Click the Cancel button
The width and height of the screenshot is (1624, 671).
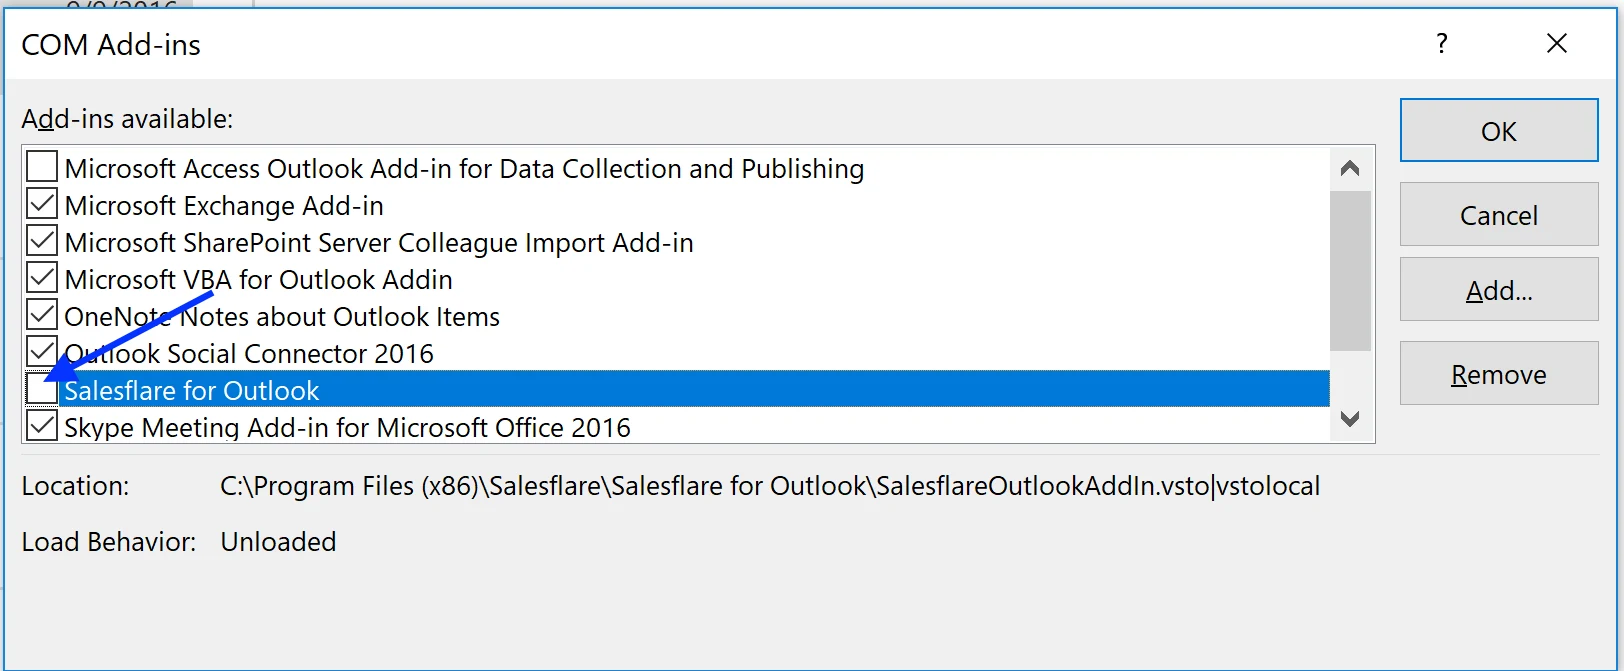click(x=1499, y=214)
